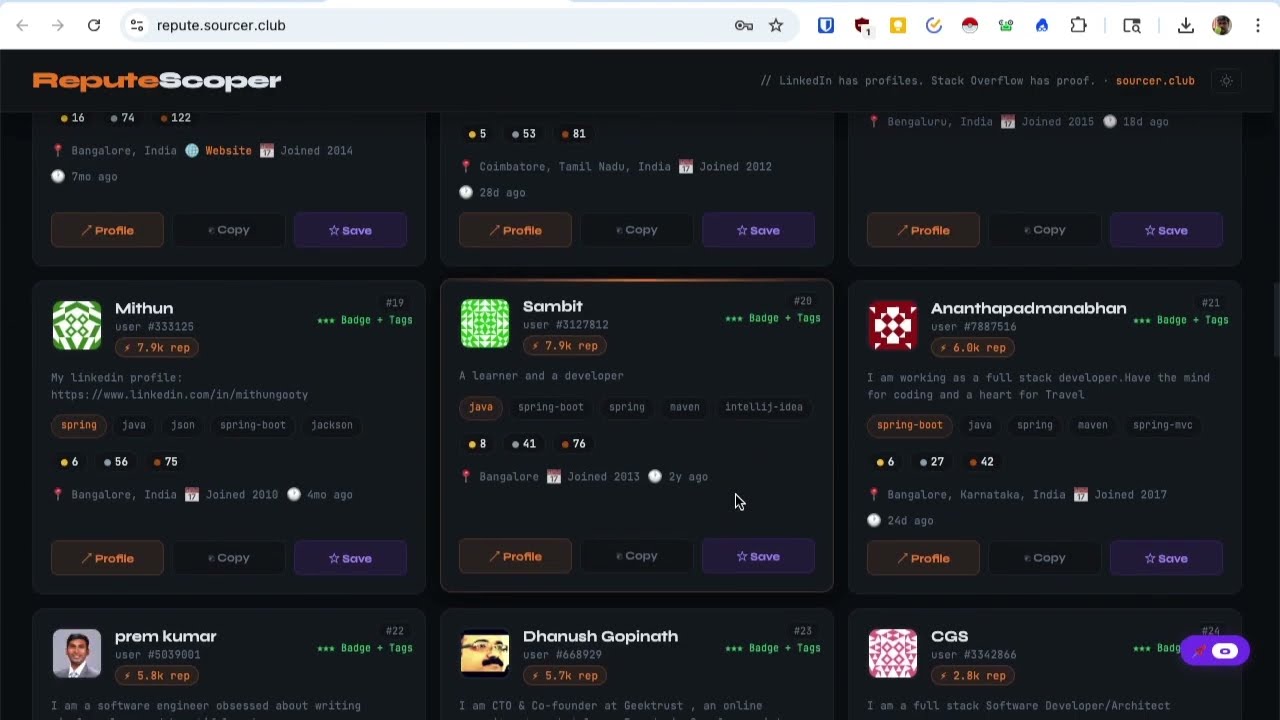Screen dimensions: 1280x720
Task: Open Chrome three-dot menu
Action: point(1258,25)
